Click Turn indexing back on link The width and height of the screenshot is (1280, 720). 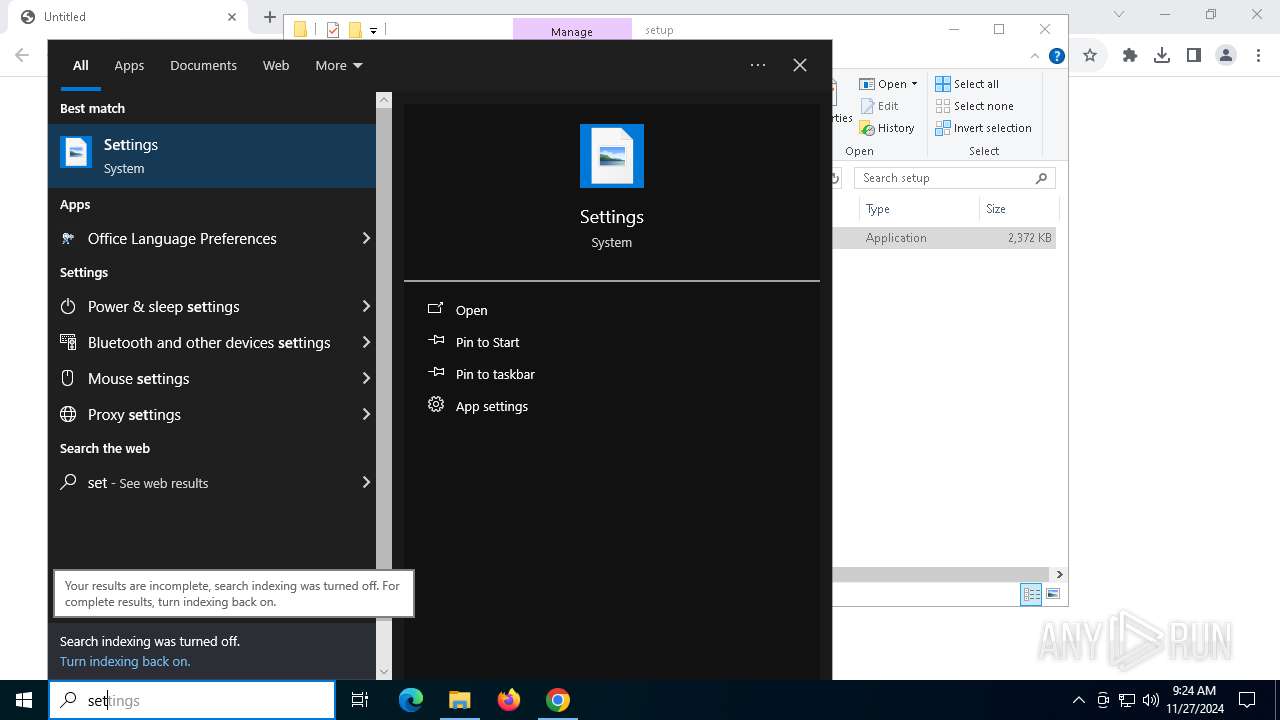pos(125,661)
